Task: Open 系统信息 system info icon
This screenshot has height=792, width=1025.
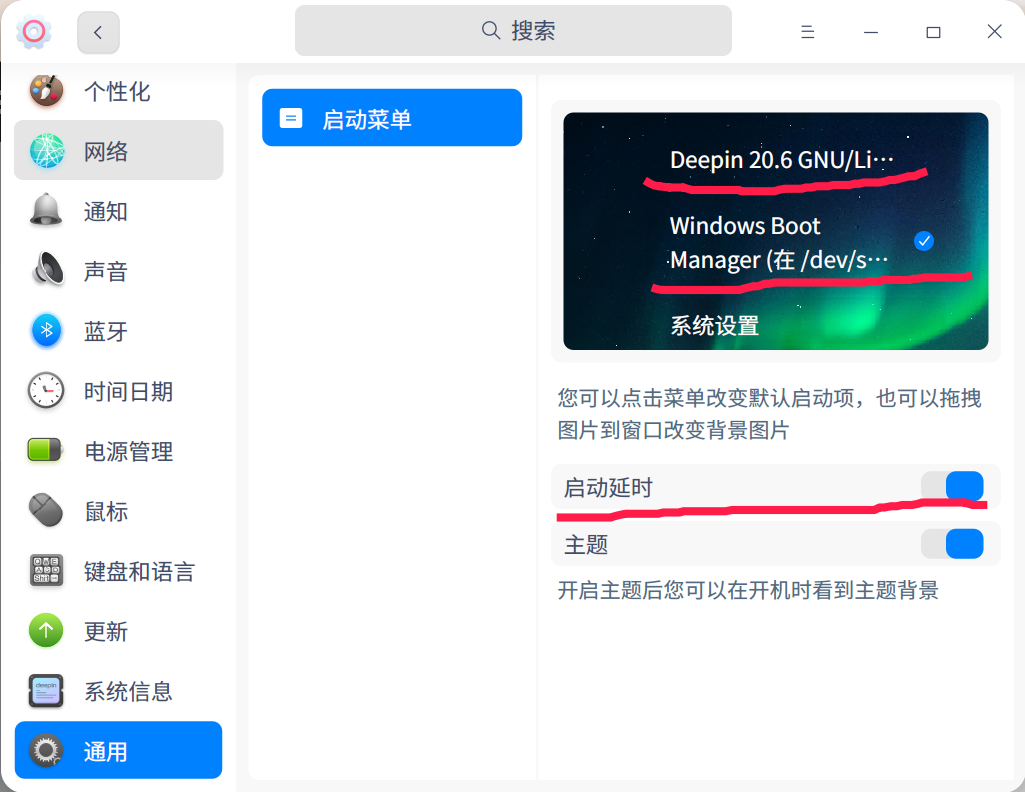Action: click(x=45, y=691)
